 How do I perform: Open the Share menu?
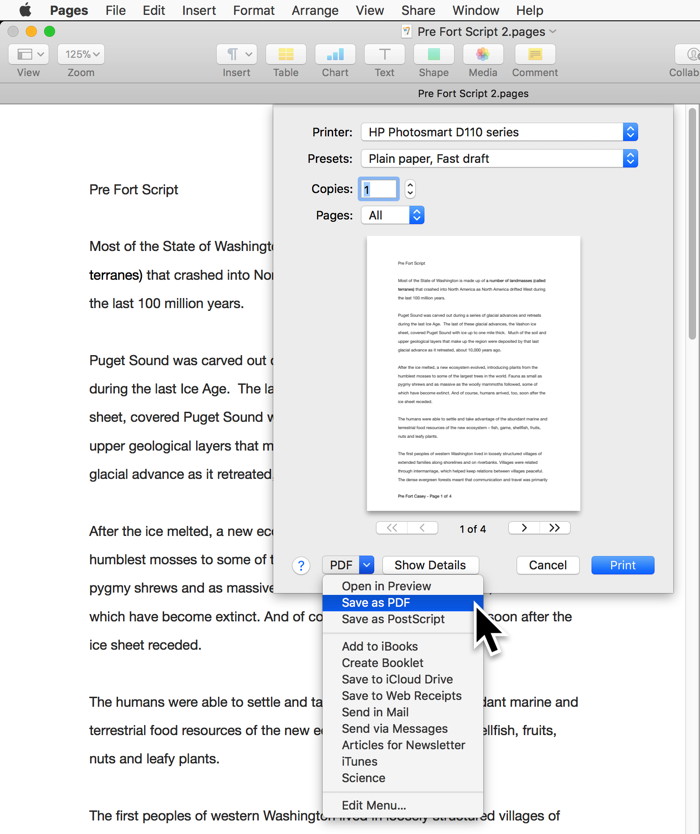tap(418, 10)
